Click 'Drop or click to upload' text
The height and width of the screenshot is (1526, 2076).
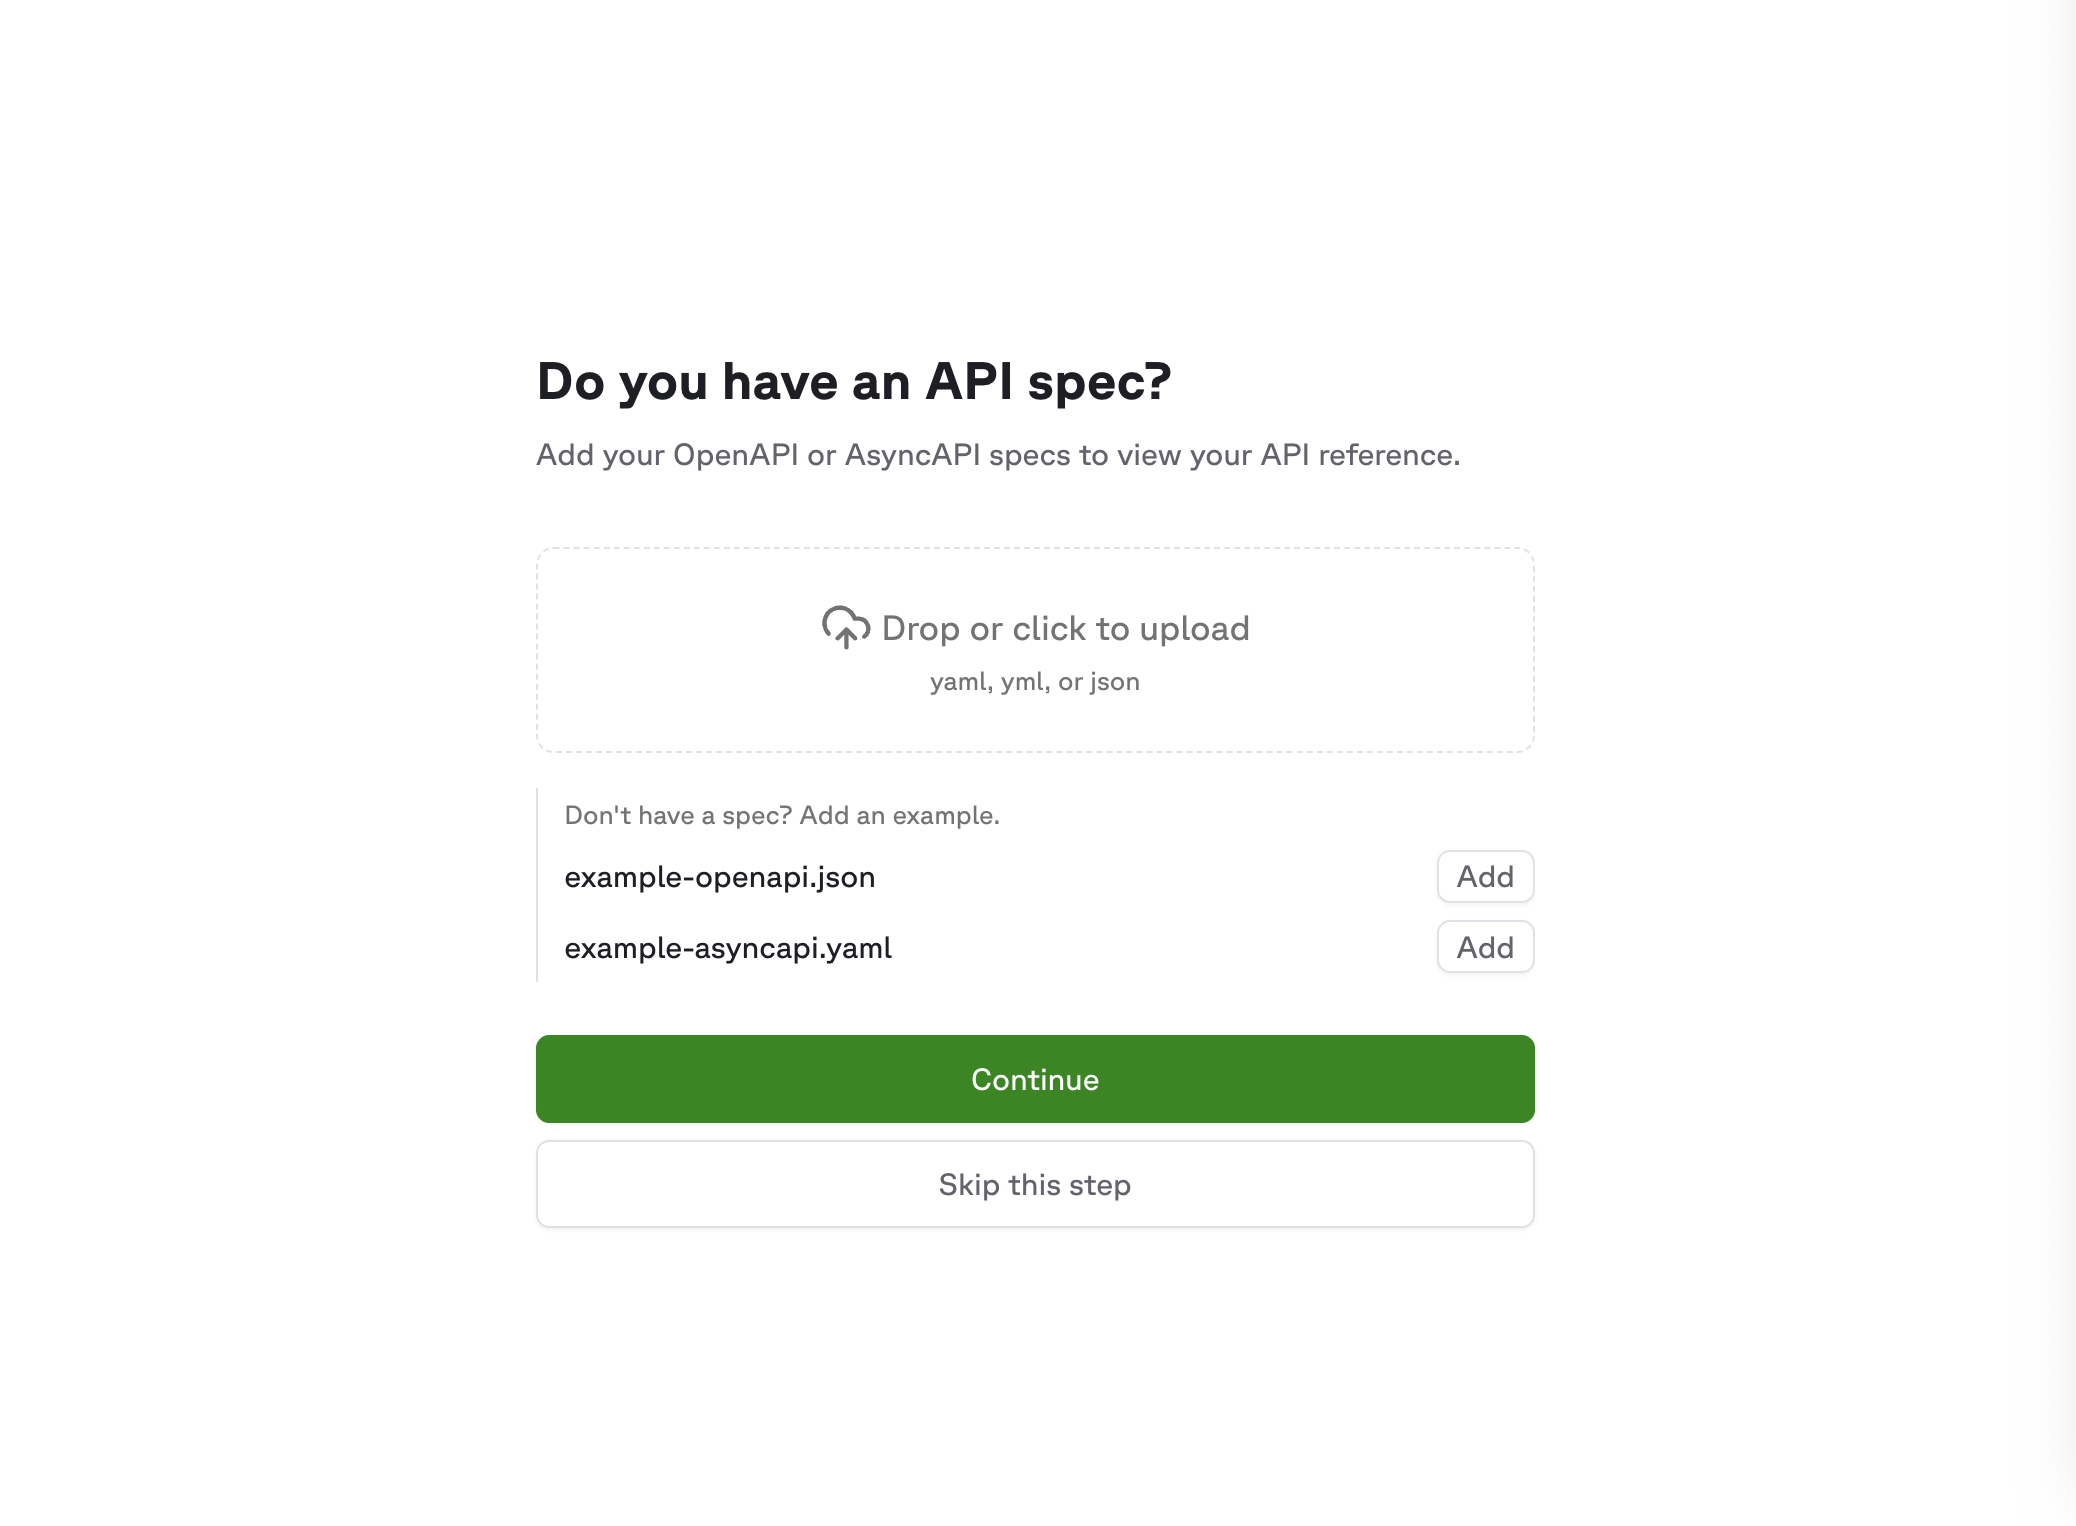point(1065,628)
